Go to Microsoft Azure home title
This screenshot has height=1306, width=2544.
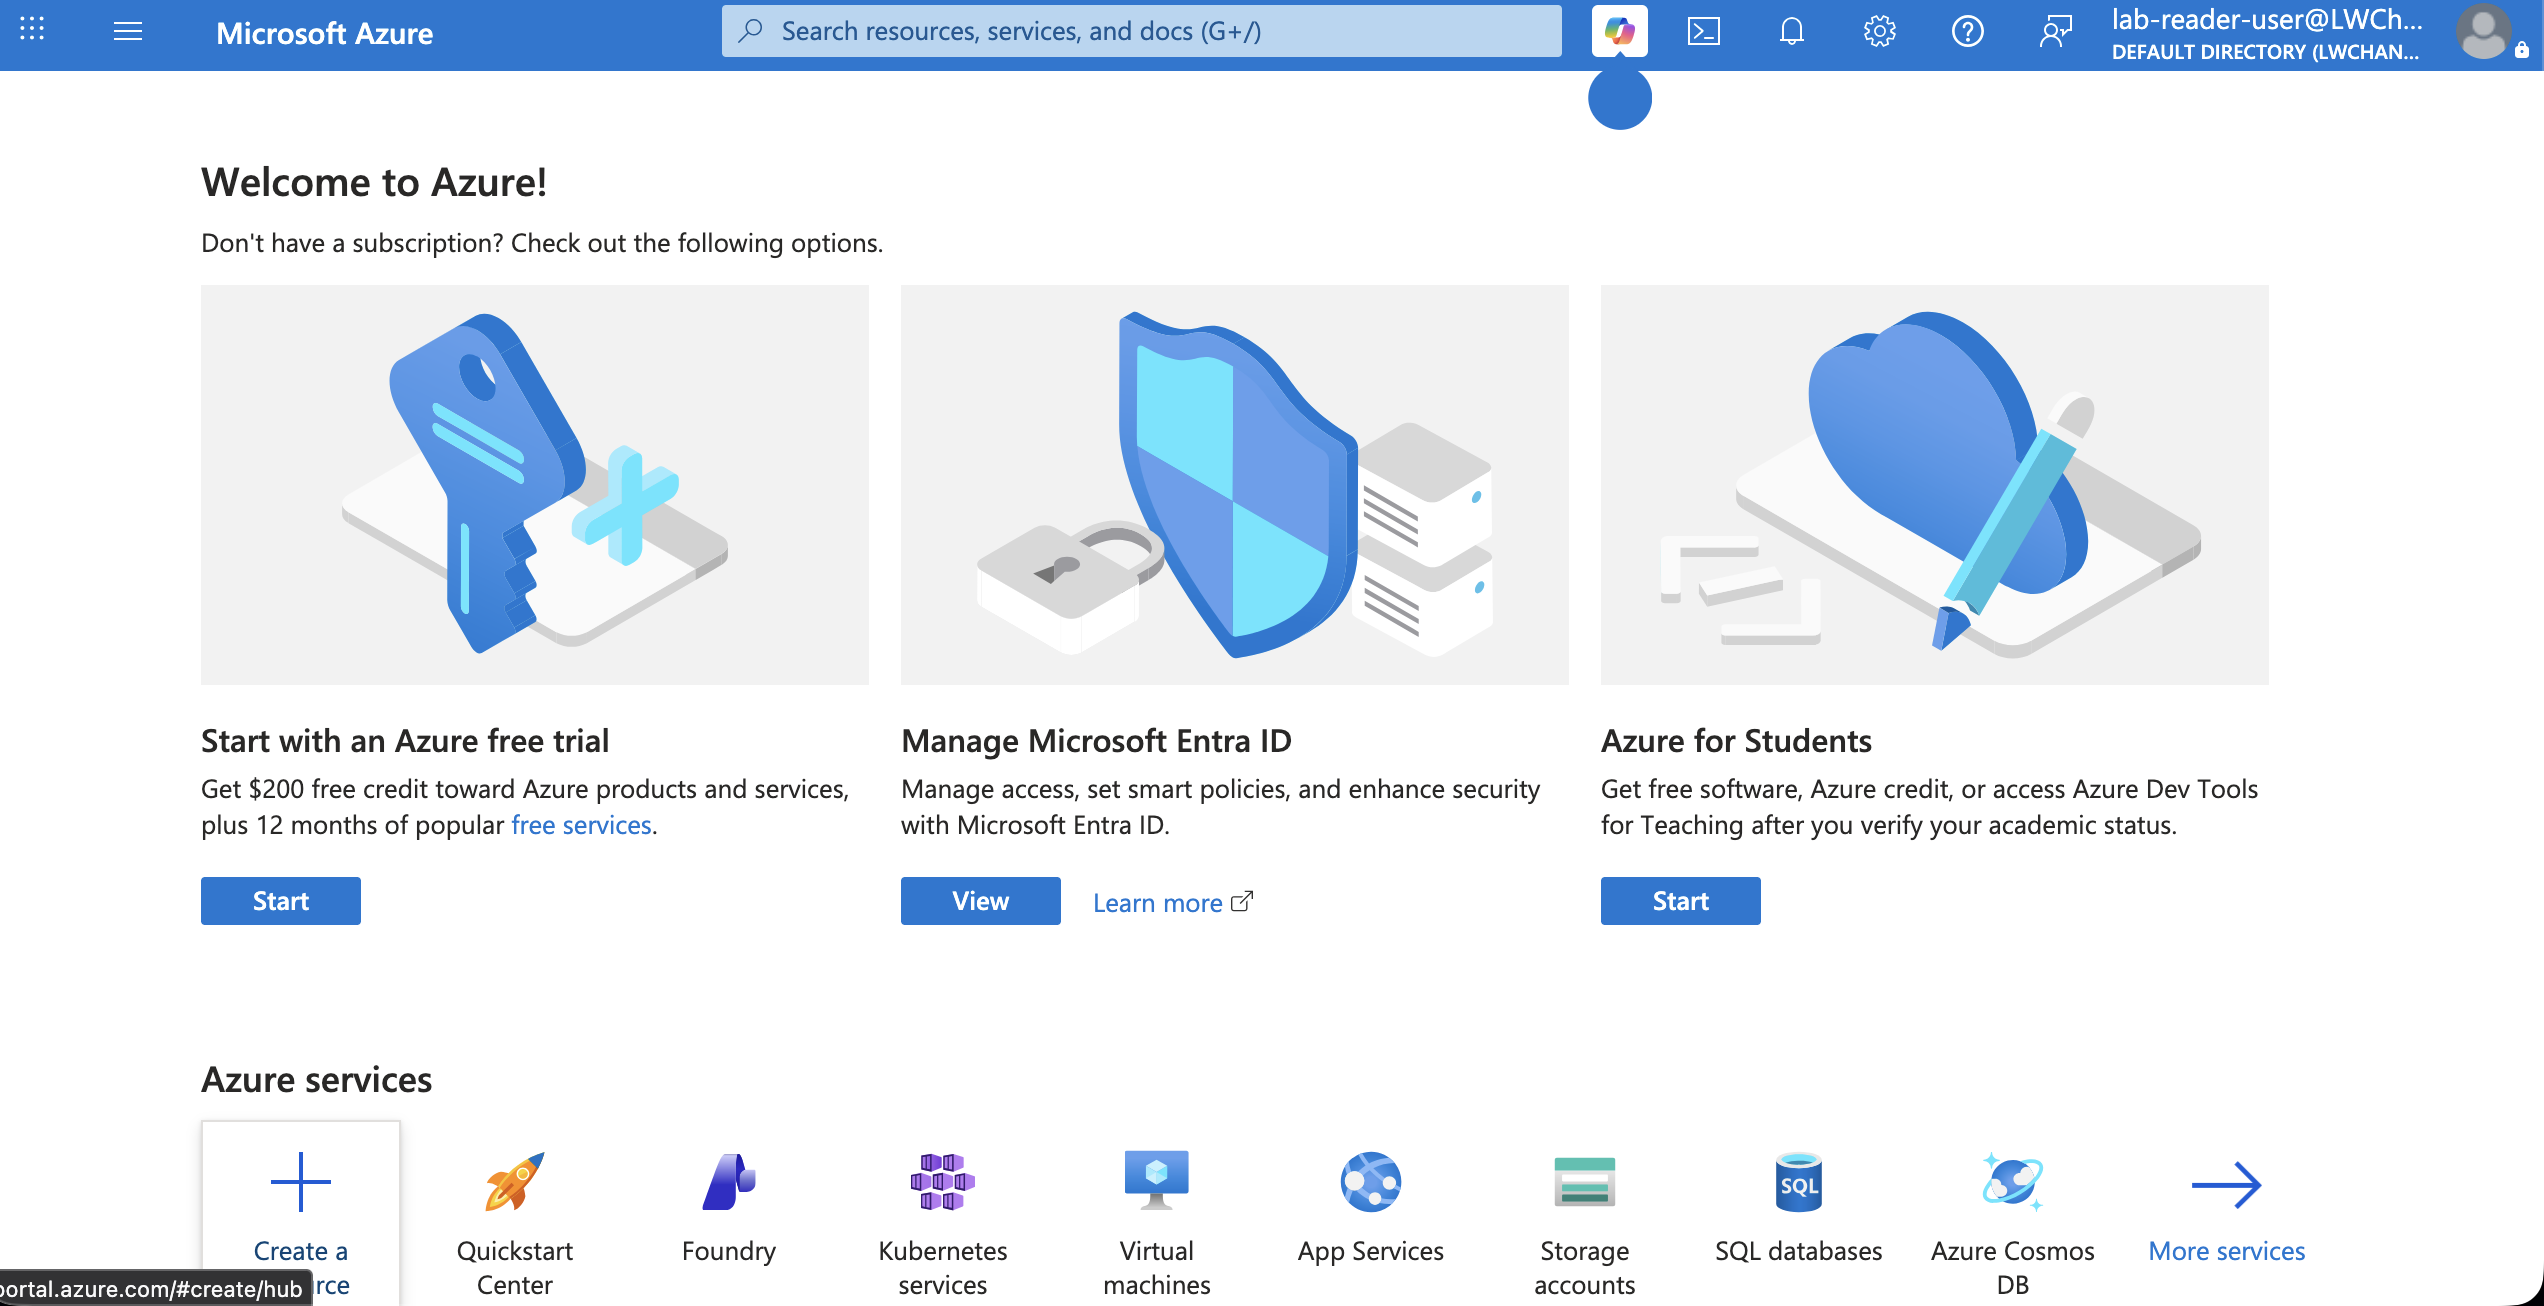click(324, 33)
